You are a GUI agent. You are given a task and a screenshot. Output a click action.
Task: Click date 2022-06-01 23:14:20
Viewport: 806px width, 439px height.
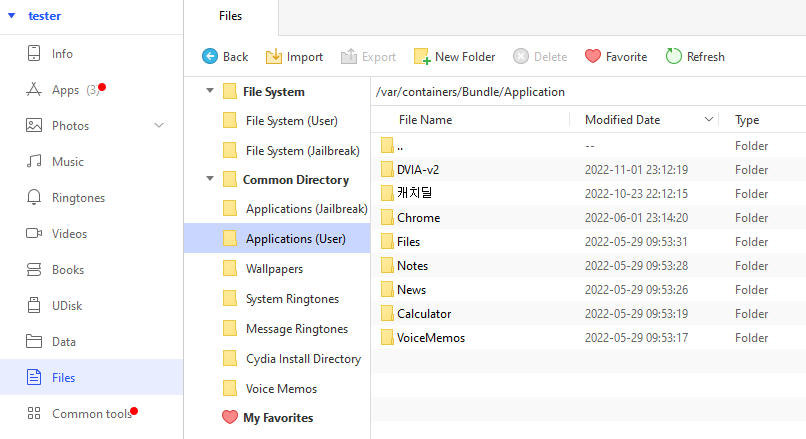click(636, 217)
